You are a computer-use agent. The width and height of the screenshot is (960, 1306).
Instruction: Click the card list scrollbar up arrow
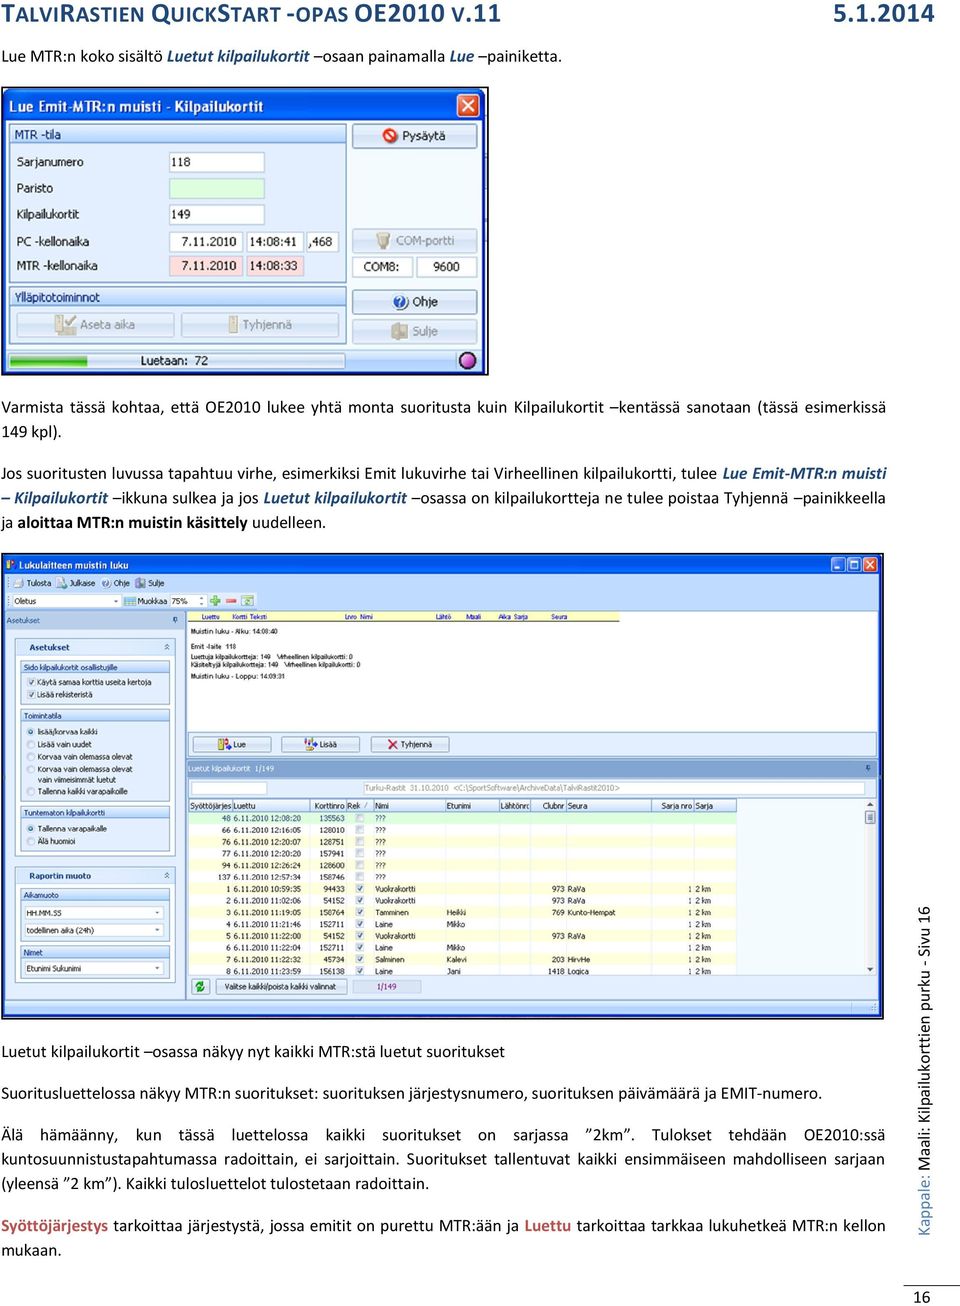coord(870,805)
